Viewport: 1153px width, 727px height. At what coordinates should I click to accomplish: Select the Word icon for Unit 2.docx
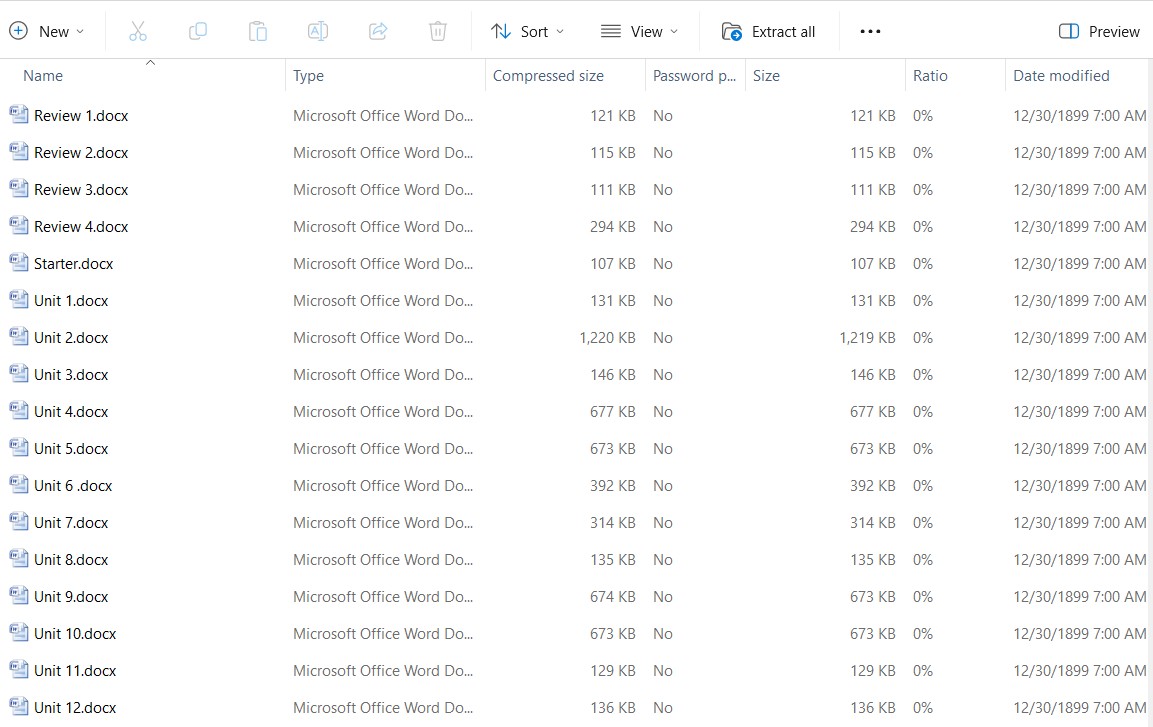click(x=19, y=337)
